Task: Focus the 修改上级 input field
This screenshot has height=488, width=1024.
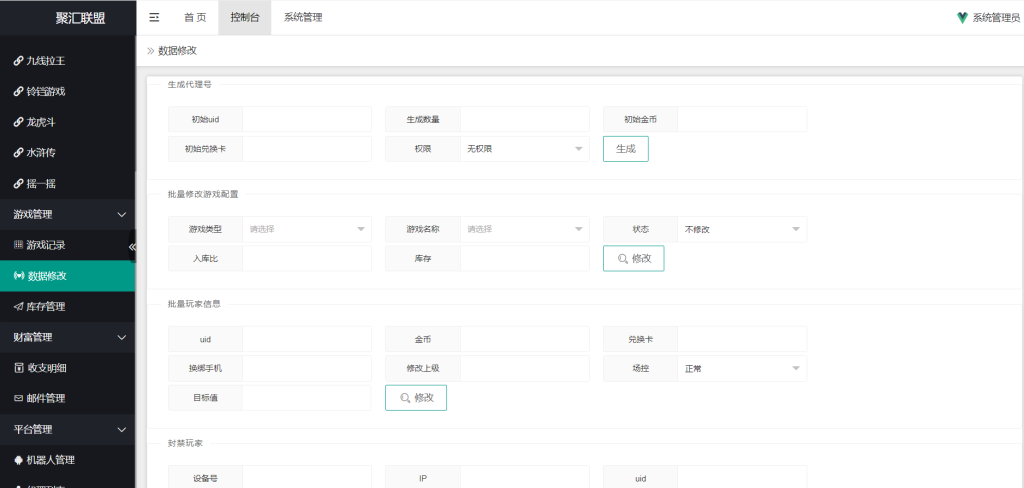Action: tap(524, 368)
